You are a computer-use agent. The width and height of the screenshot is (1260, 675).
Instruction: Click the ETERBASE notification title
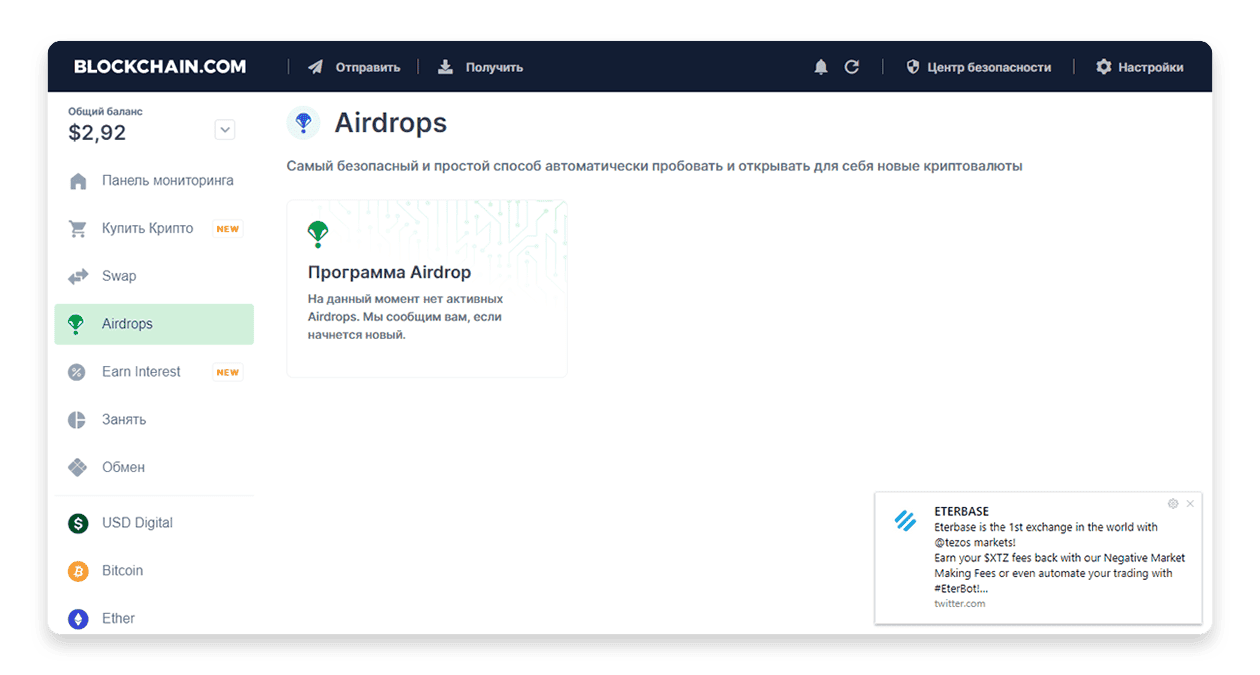click(x=961, y=512)
